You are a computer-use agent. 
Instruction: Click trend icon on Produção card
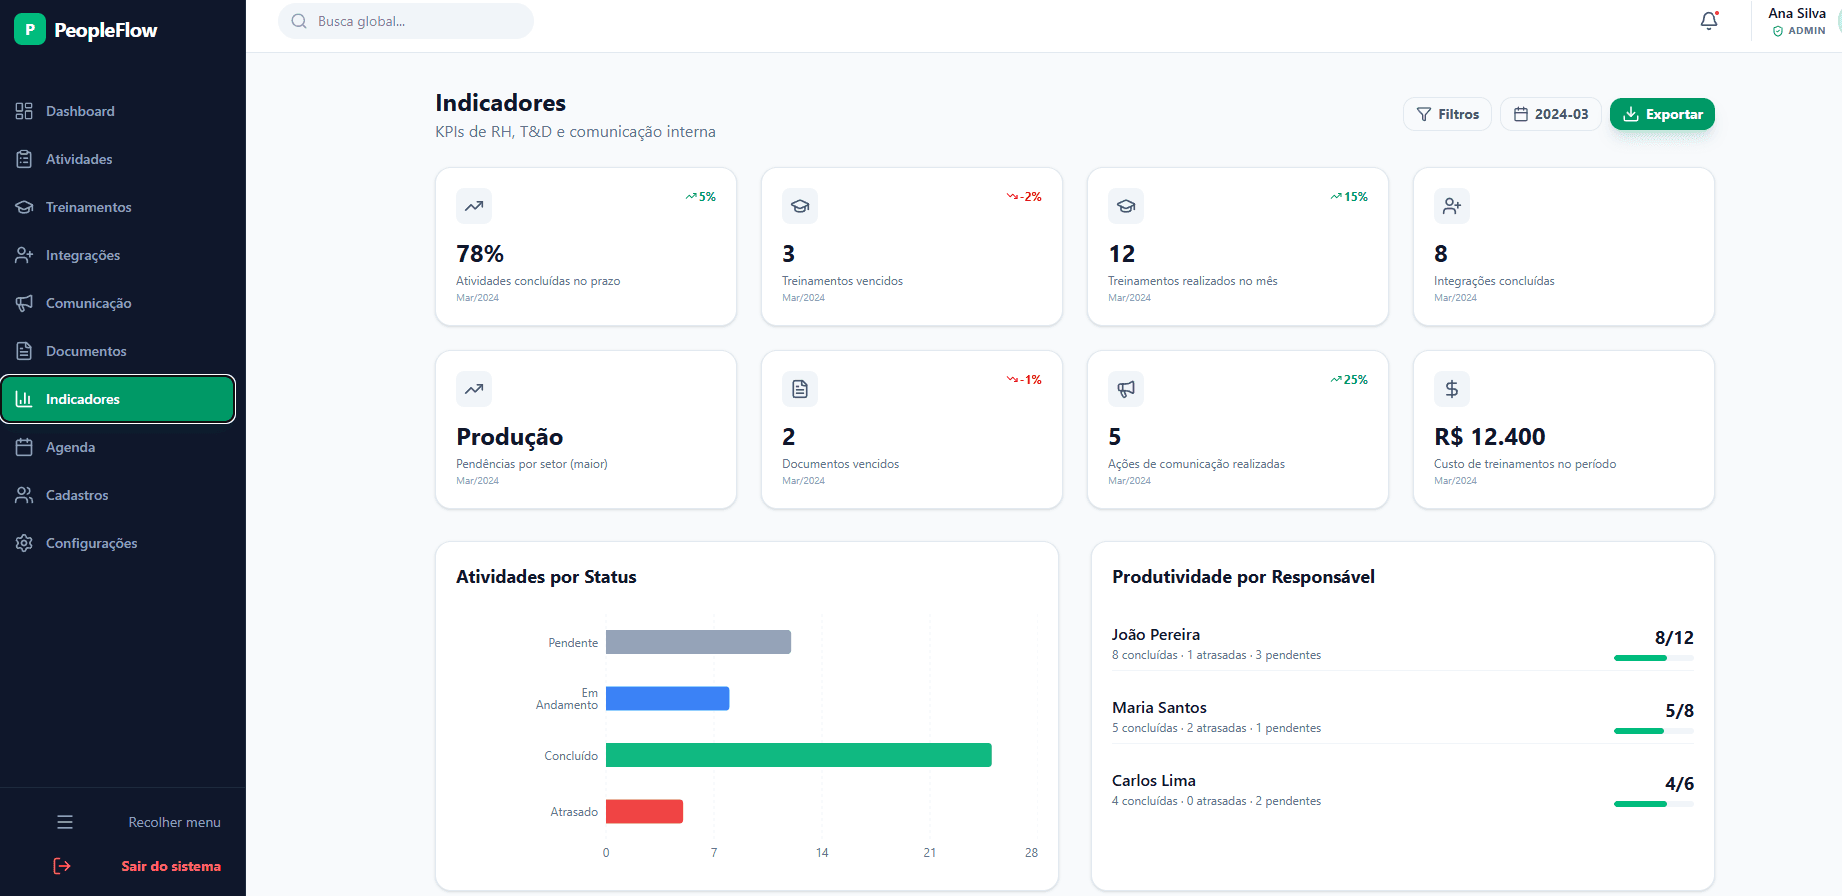coord(474,389)
